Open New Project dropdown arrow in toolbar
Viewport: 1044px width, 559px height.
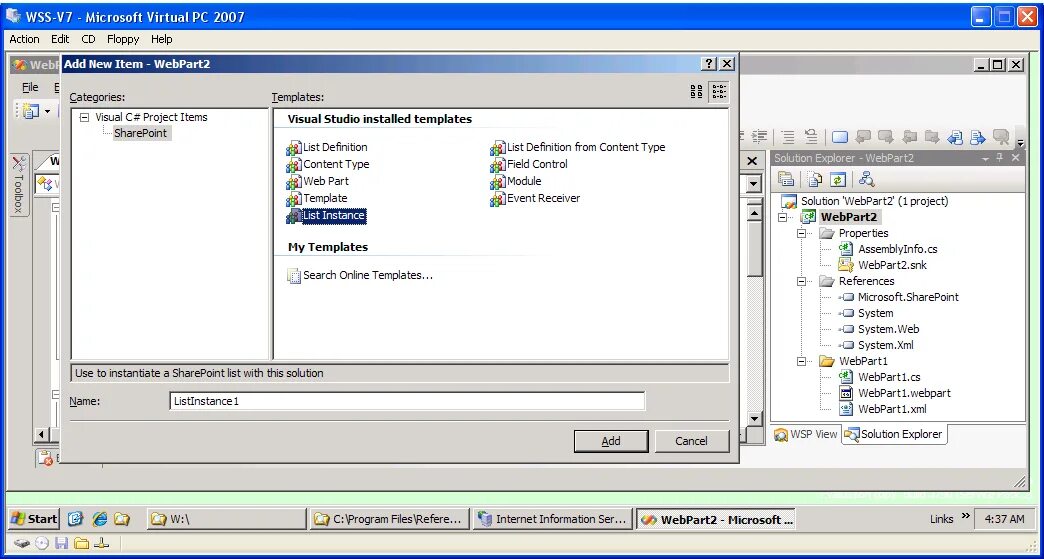(x=47, y=112)
